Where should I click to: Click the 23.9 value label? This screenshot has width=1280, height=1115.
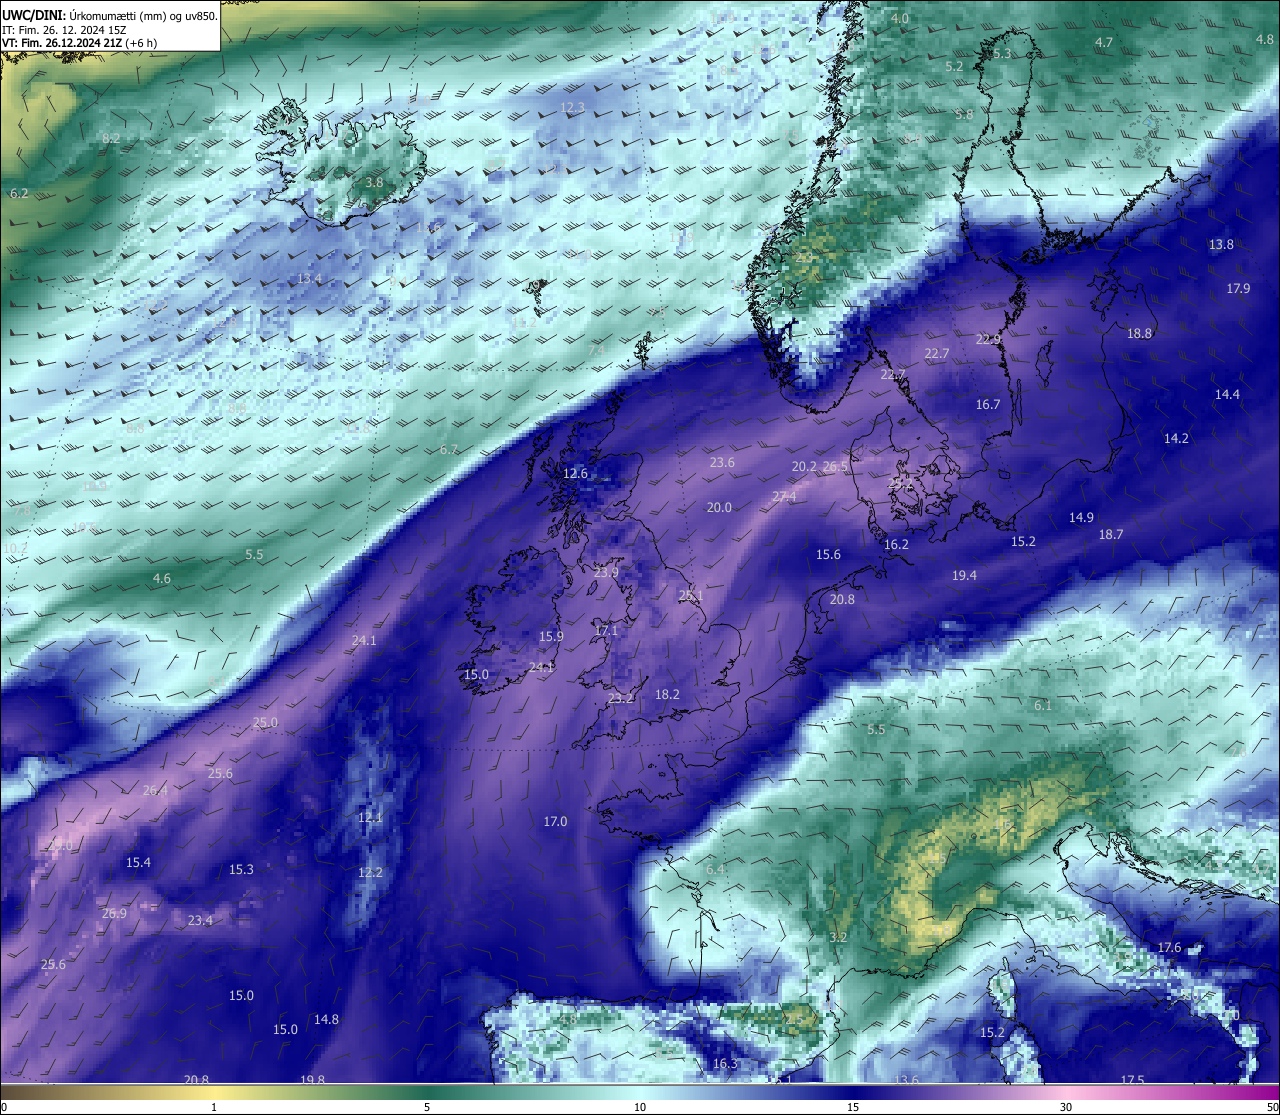click(x=606, y=573)
